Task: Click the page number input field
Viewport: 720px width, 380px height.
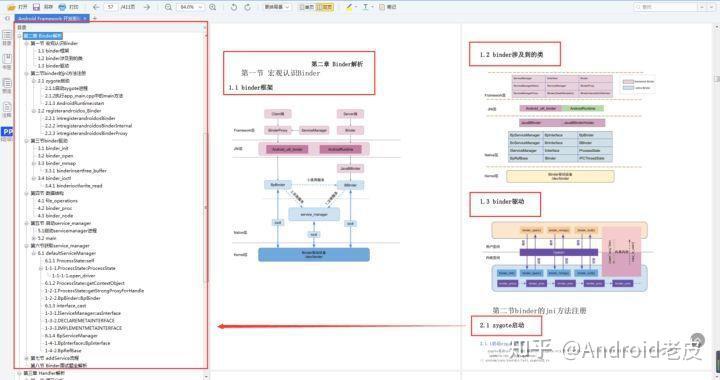Action: [x=111, y=7]
